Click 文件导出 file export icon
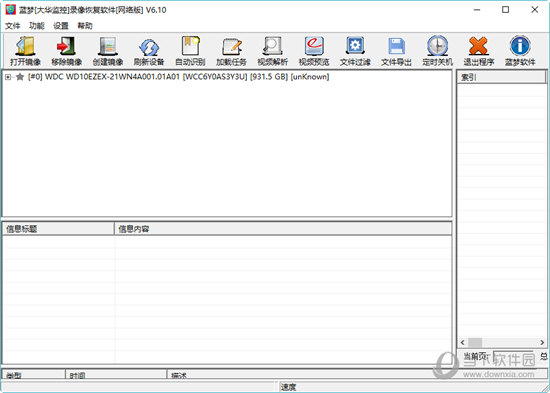 (396, 51)
